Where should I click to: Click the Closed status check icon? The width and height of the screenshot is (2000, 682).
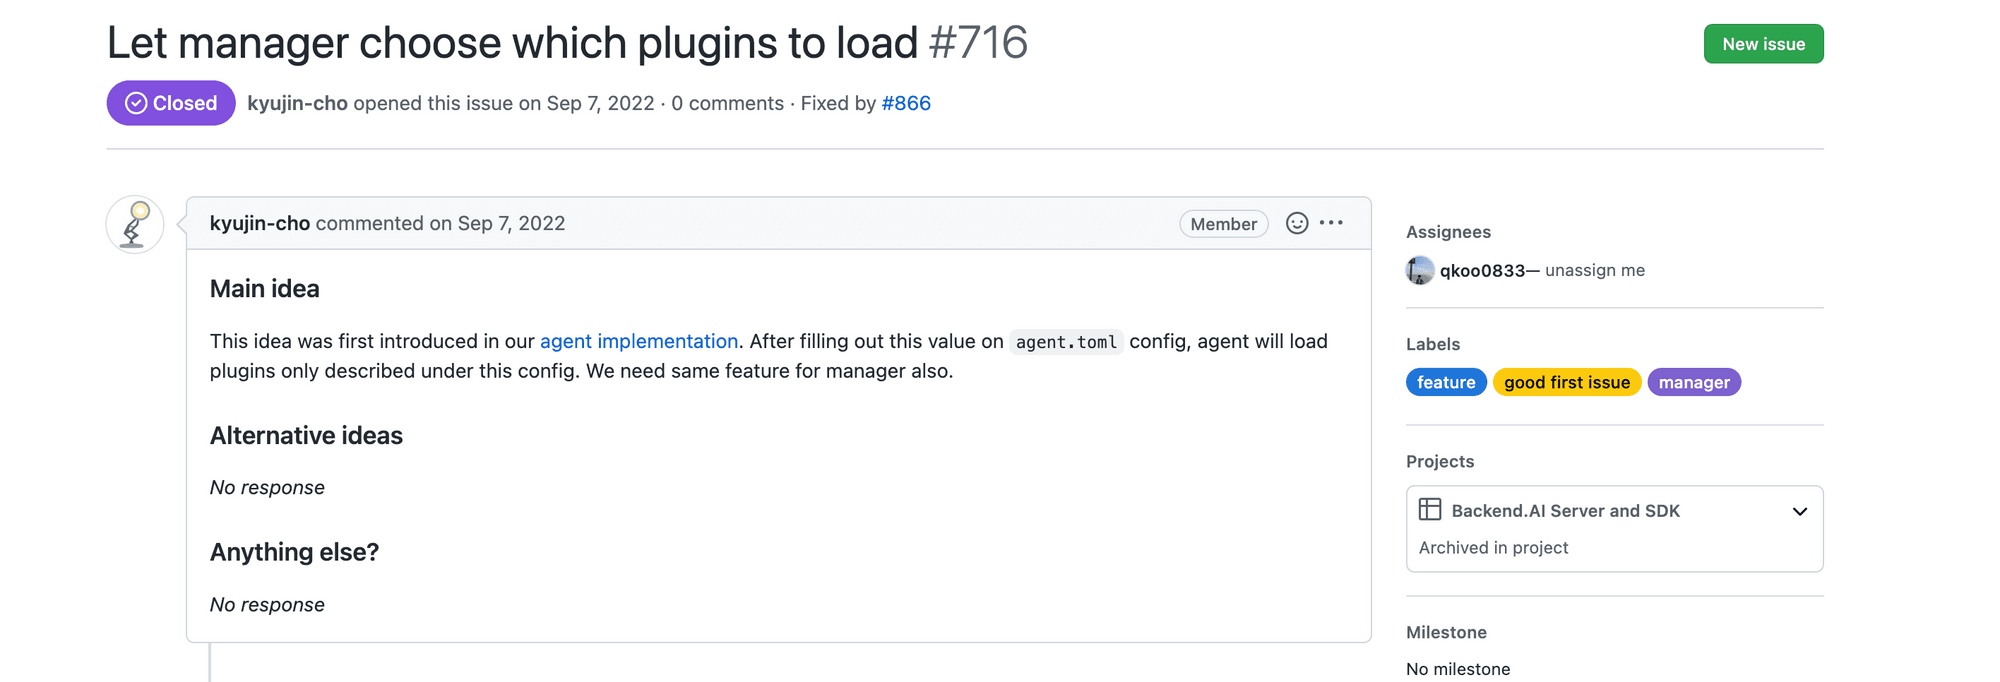pyautogui.click(x=136, y=103)
